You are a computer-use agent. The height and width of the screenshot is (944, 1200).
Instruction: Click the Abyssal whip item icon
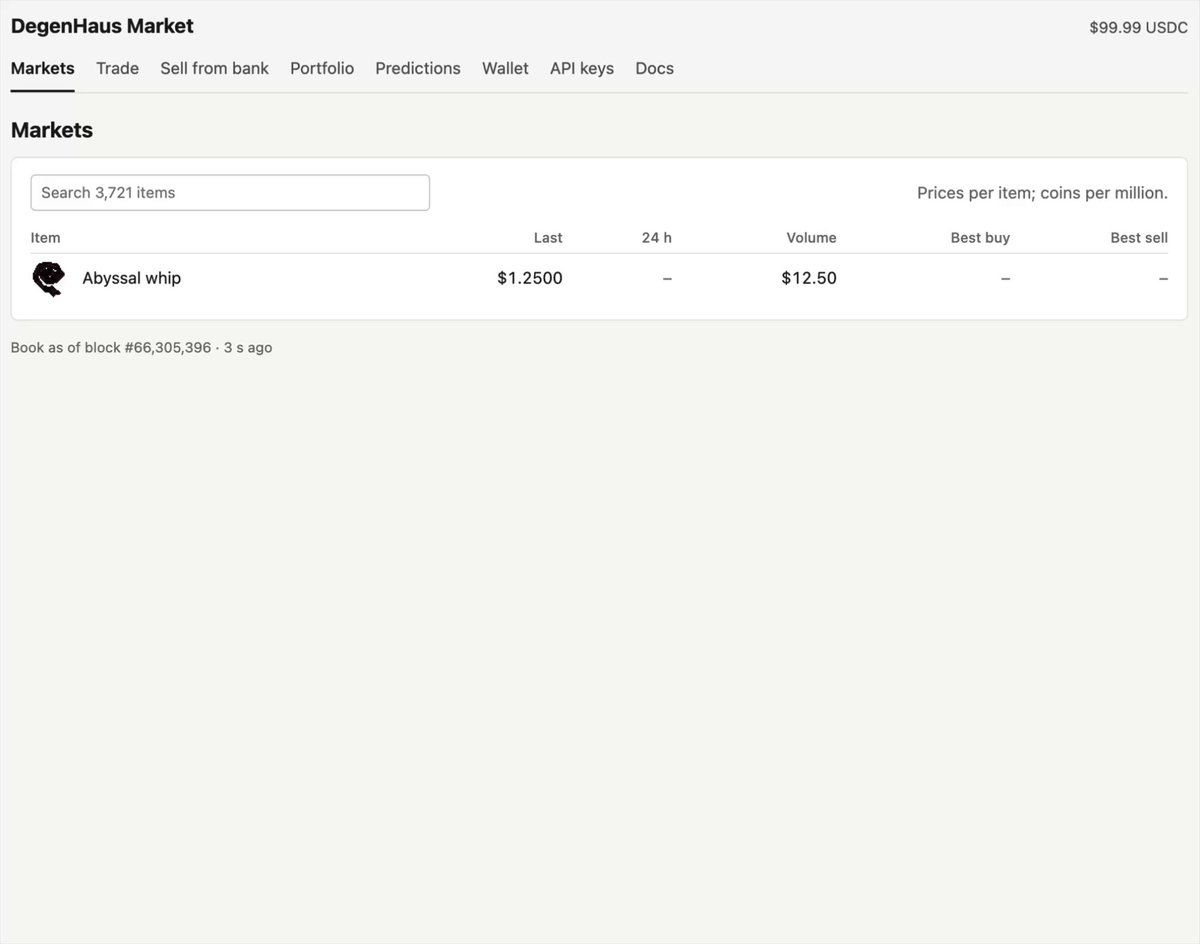(x=49, y=279)
